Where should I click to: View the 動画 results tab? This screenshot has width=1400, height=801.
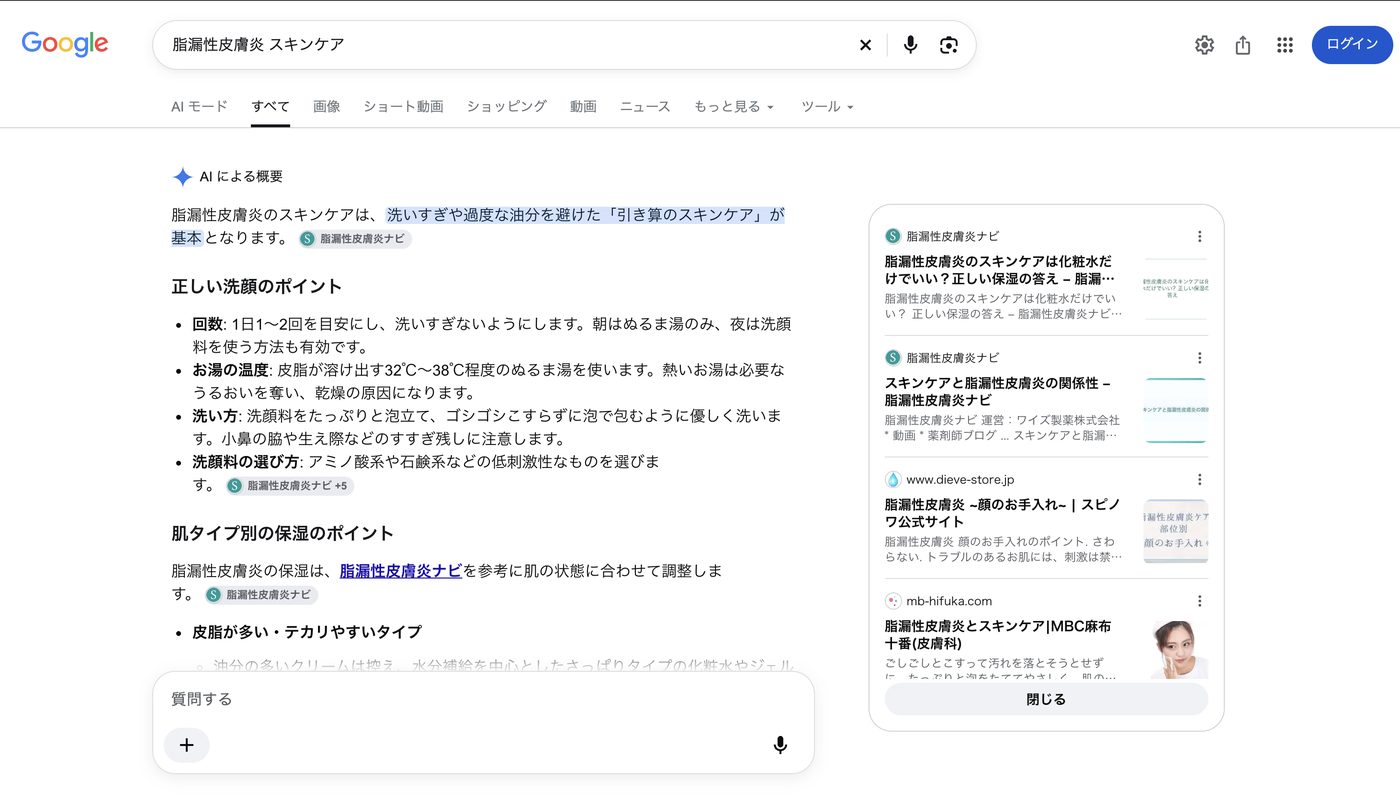tap(583, 107)
